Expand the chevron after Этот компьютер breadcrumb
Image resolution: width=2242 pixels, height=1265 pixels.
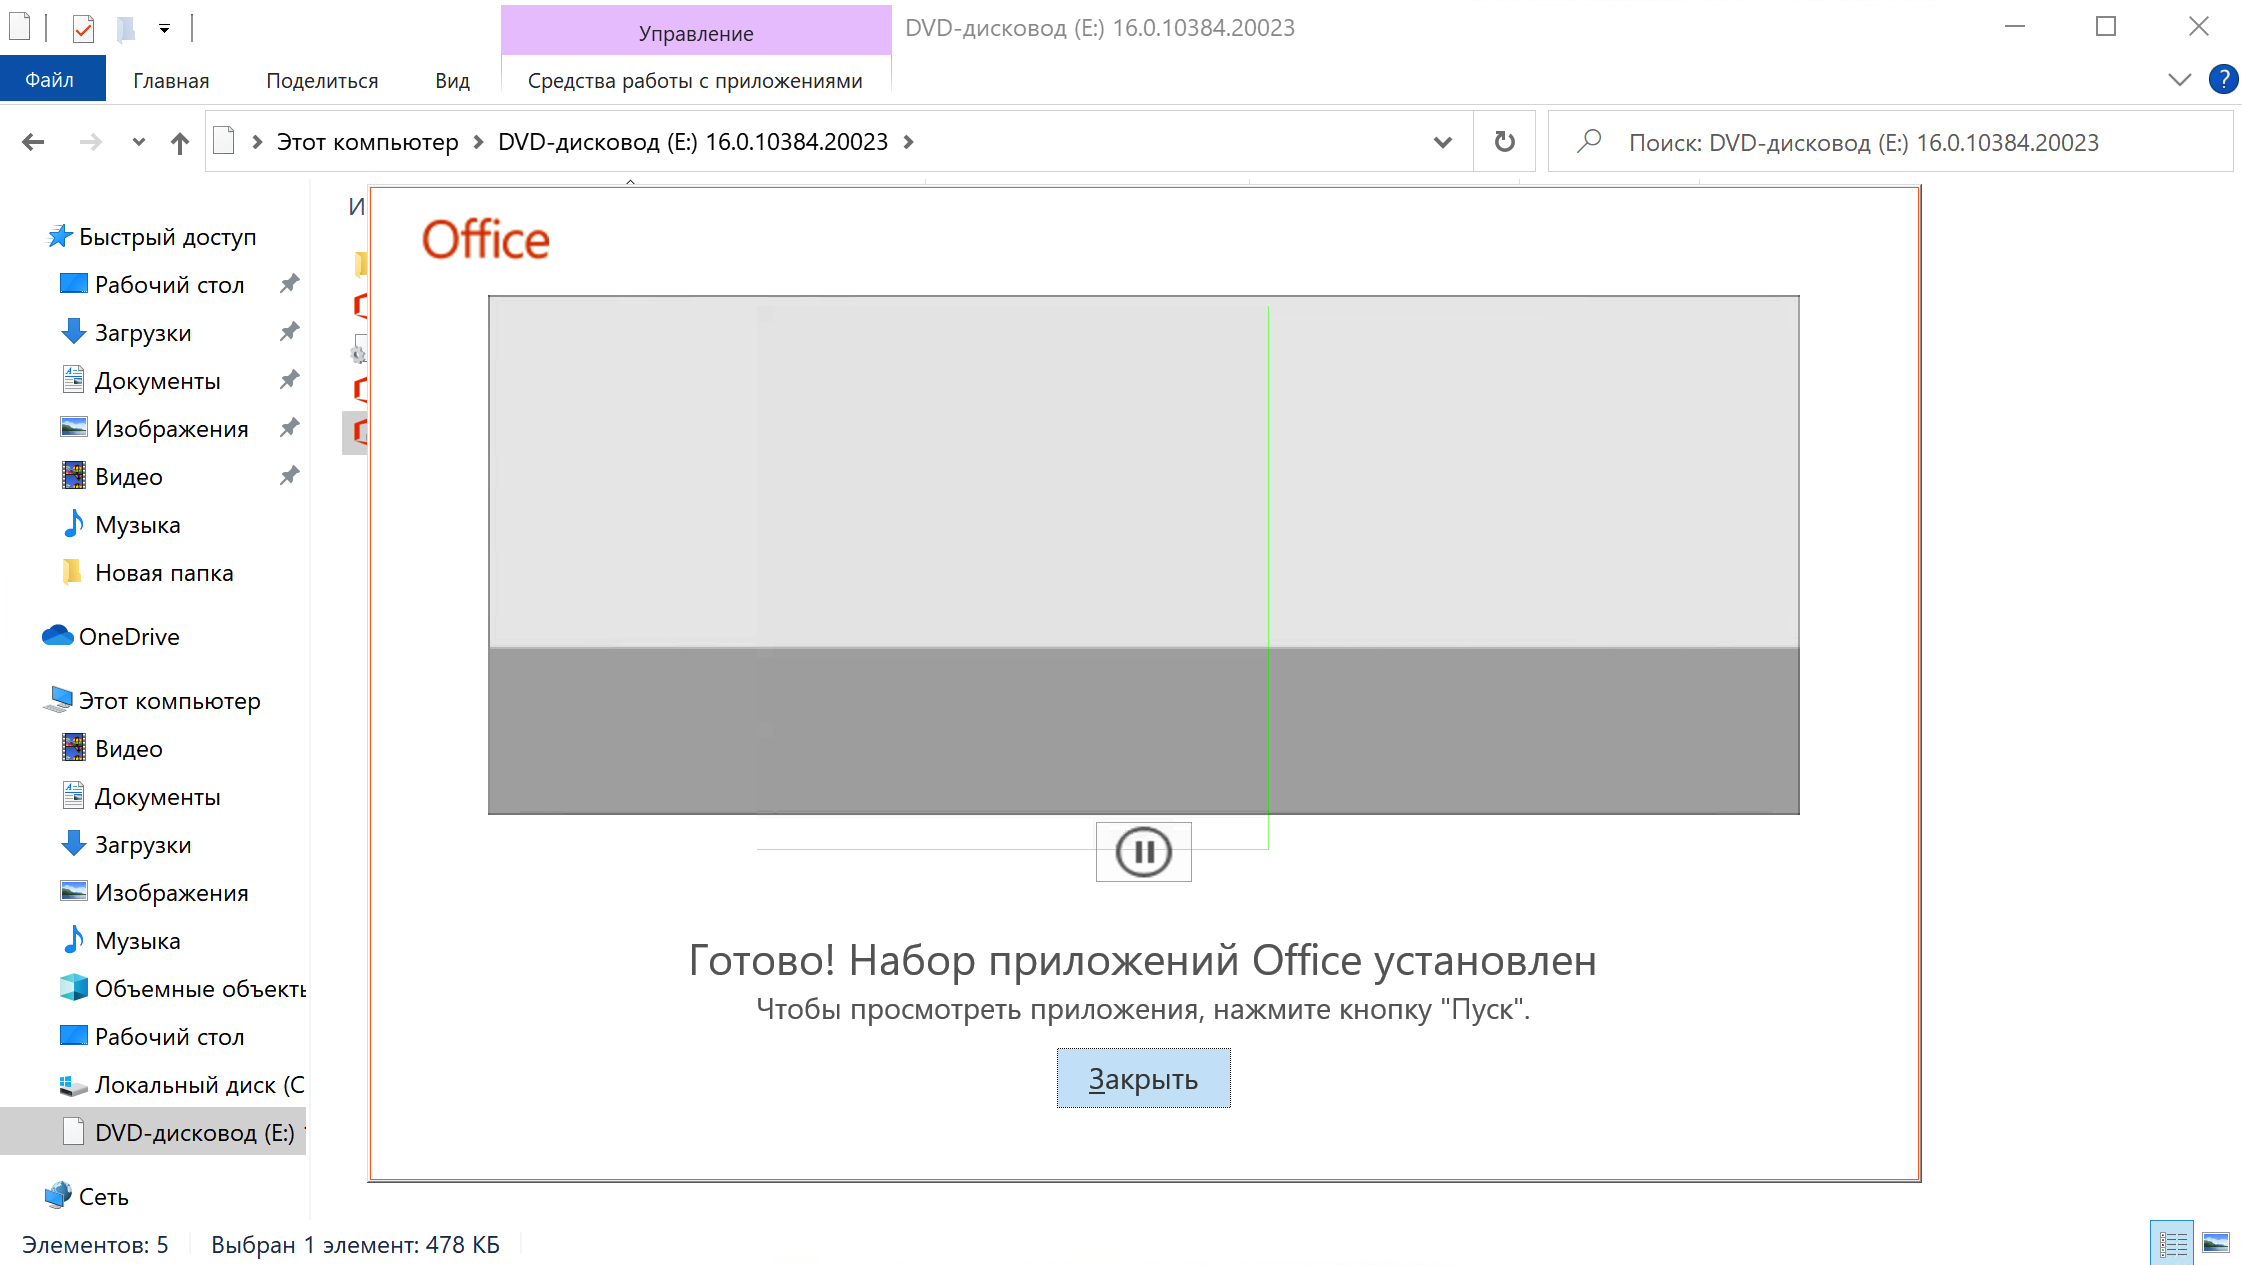point(478,142)
